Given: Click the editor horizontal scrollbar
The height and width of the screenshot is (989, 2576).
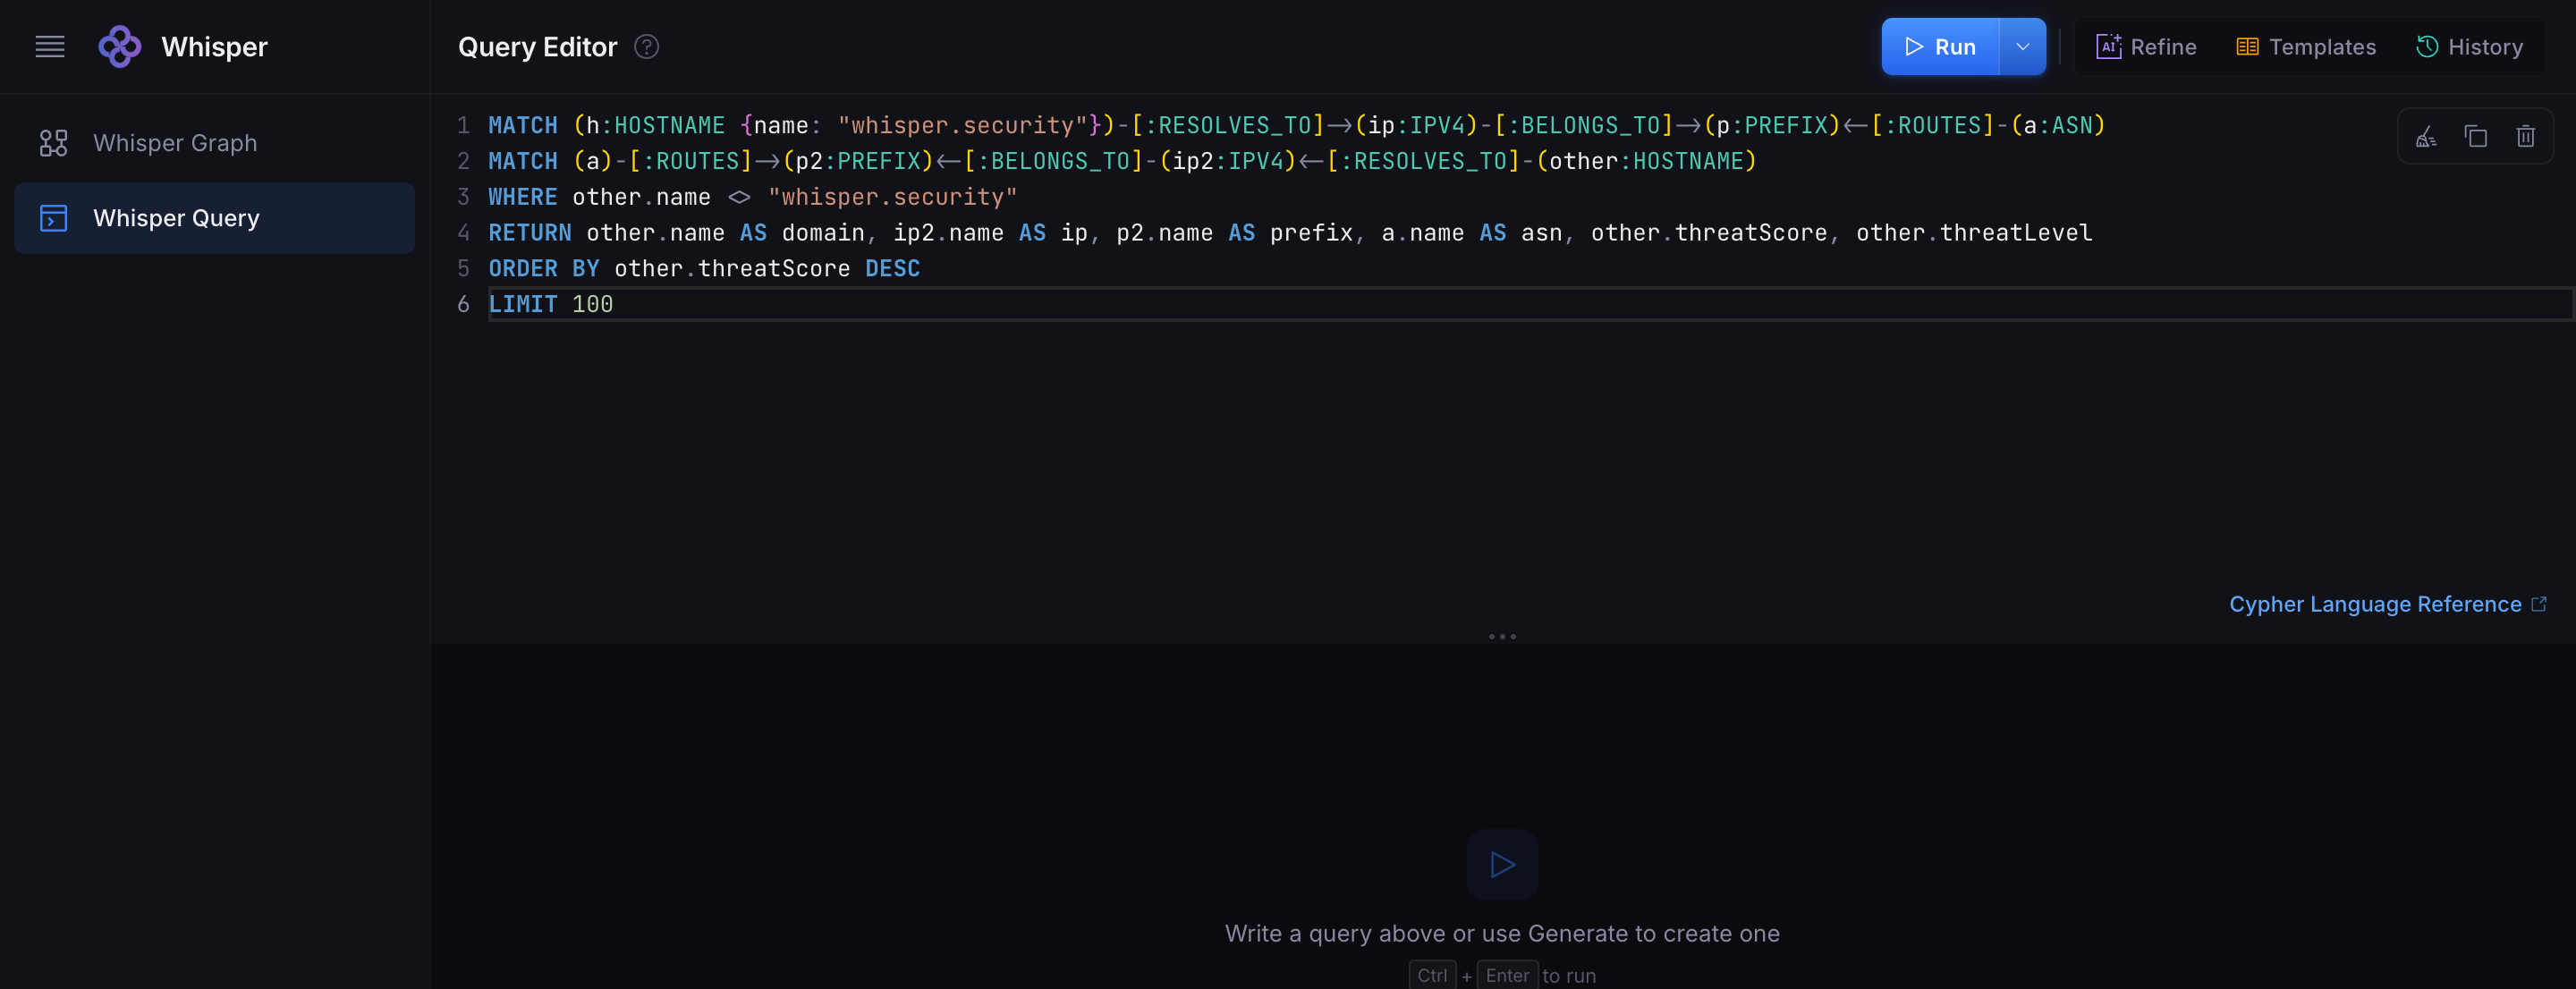Looking at the screenshot, I should [1500, 322].
